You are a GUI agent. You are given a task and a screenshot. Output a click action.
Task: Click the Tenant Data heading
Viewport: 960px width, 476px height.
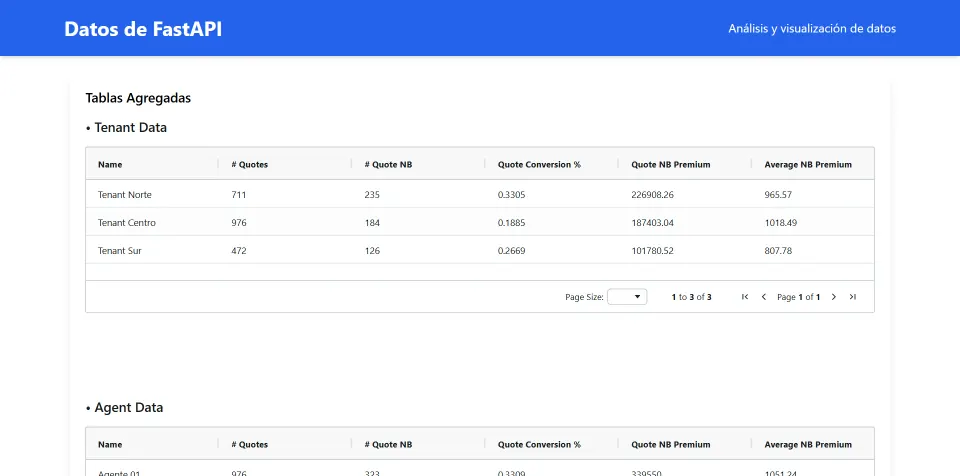pyautogui.click(x=130, y=127)
